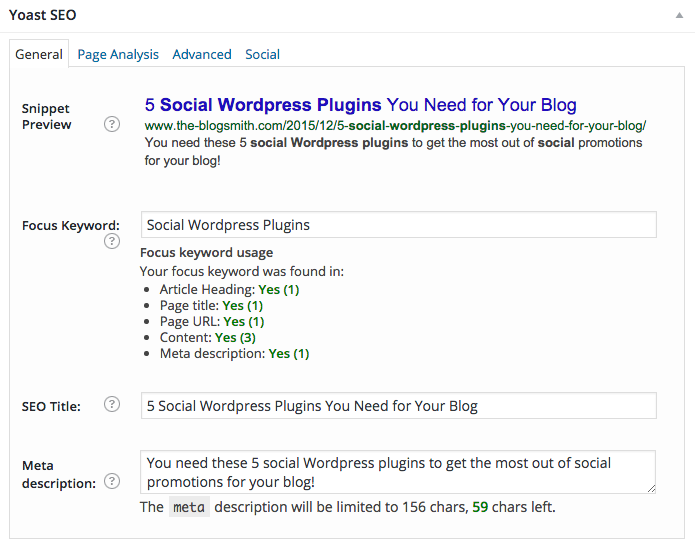
Task: Click the 'Focus keyword usage' heading
Action: point(207,253)
